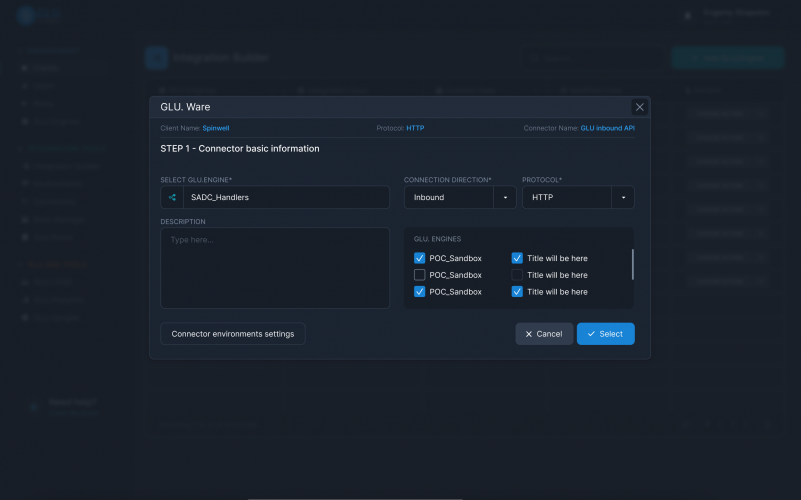
Task: Open the Spinwell client name link
Action: [x=216, y=128]
